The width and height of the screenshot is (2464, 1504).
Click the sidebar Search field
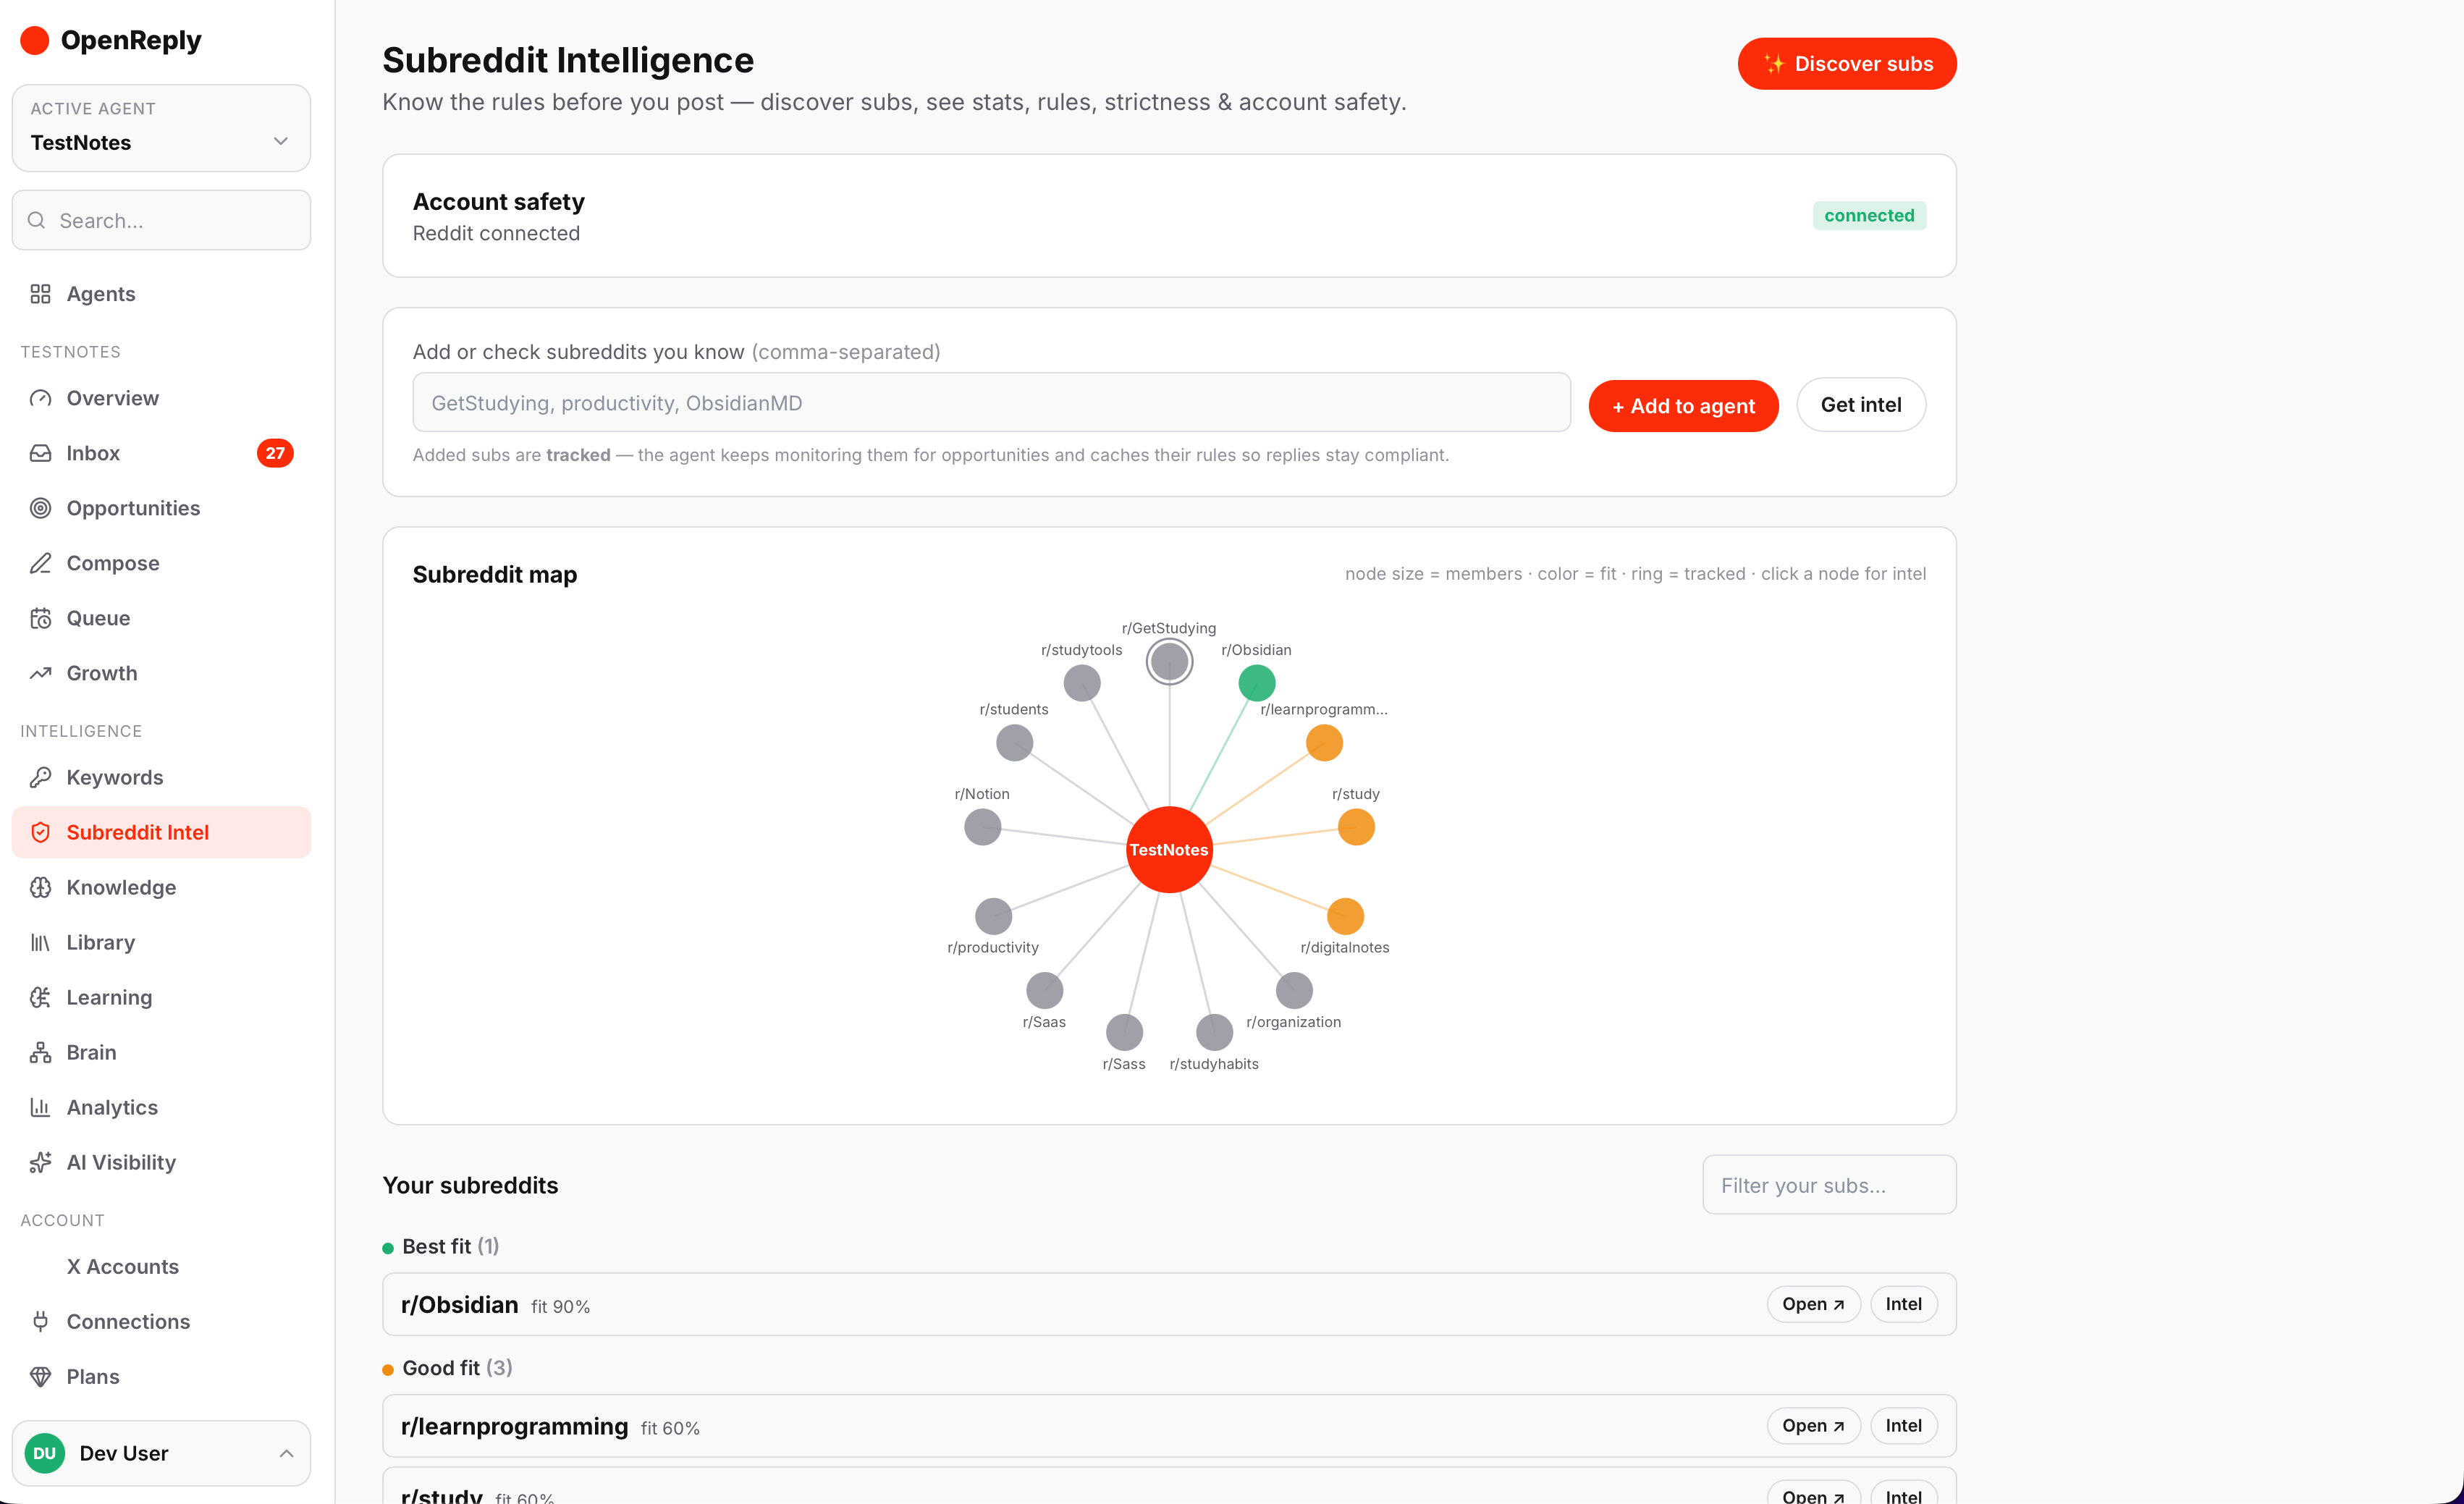click(161, 220)
